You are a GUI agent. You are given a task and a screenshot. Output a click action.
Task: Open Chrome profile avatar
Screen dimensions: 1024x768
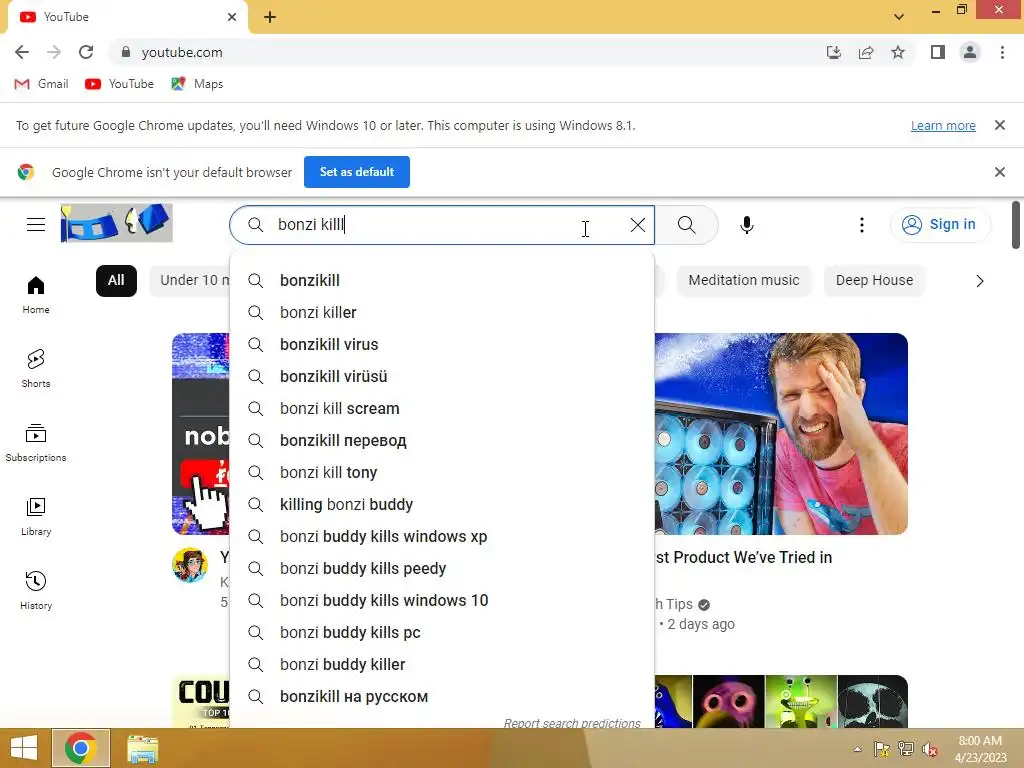click(970, 52)
